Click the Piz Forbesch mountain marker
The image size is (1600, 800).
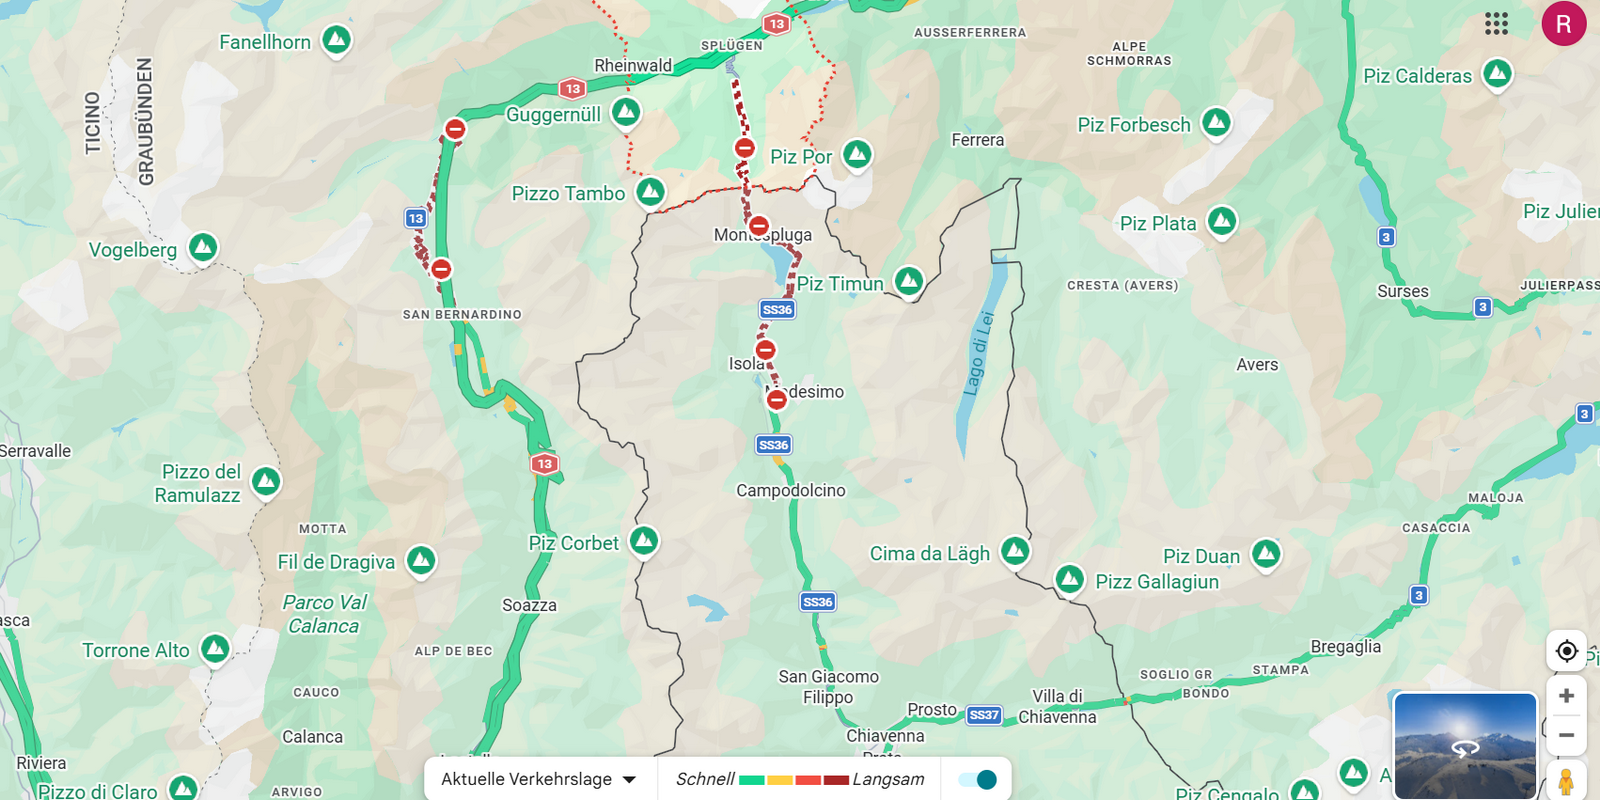1216,123
